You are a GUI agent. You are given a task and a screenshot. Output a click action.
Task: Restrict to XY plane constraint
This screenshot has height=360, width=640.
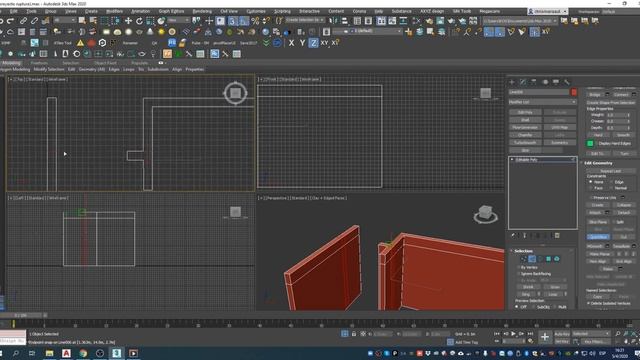pos(324,42)
